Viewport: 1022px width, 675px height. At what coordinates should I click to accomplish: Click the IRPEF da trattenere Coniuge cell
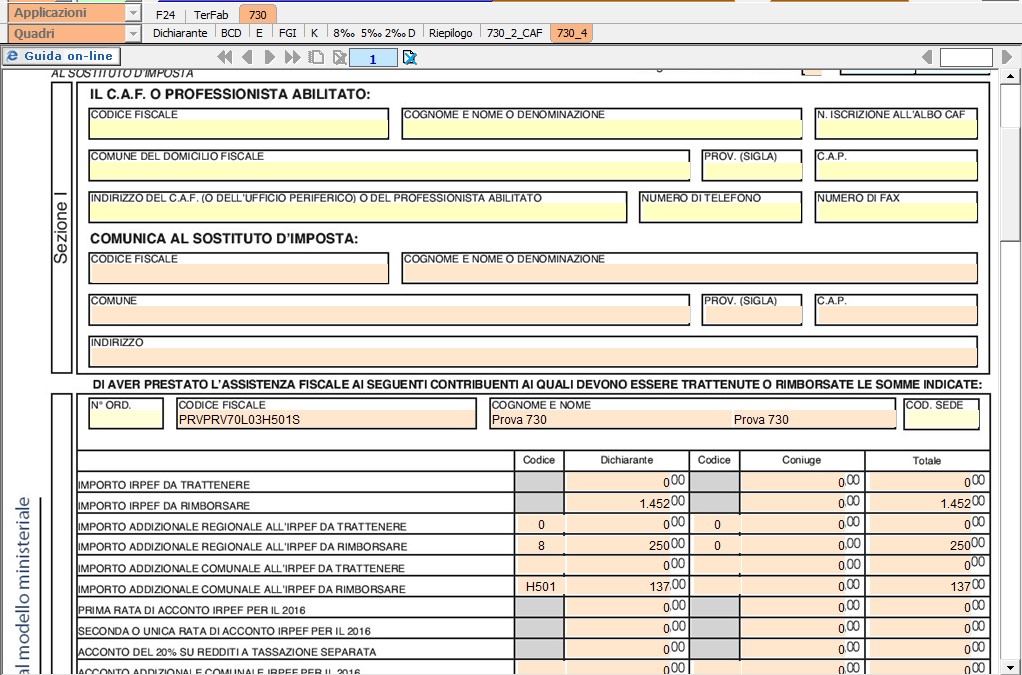point(802,482)
